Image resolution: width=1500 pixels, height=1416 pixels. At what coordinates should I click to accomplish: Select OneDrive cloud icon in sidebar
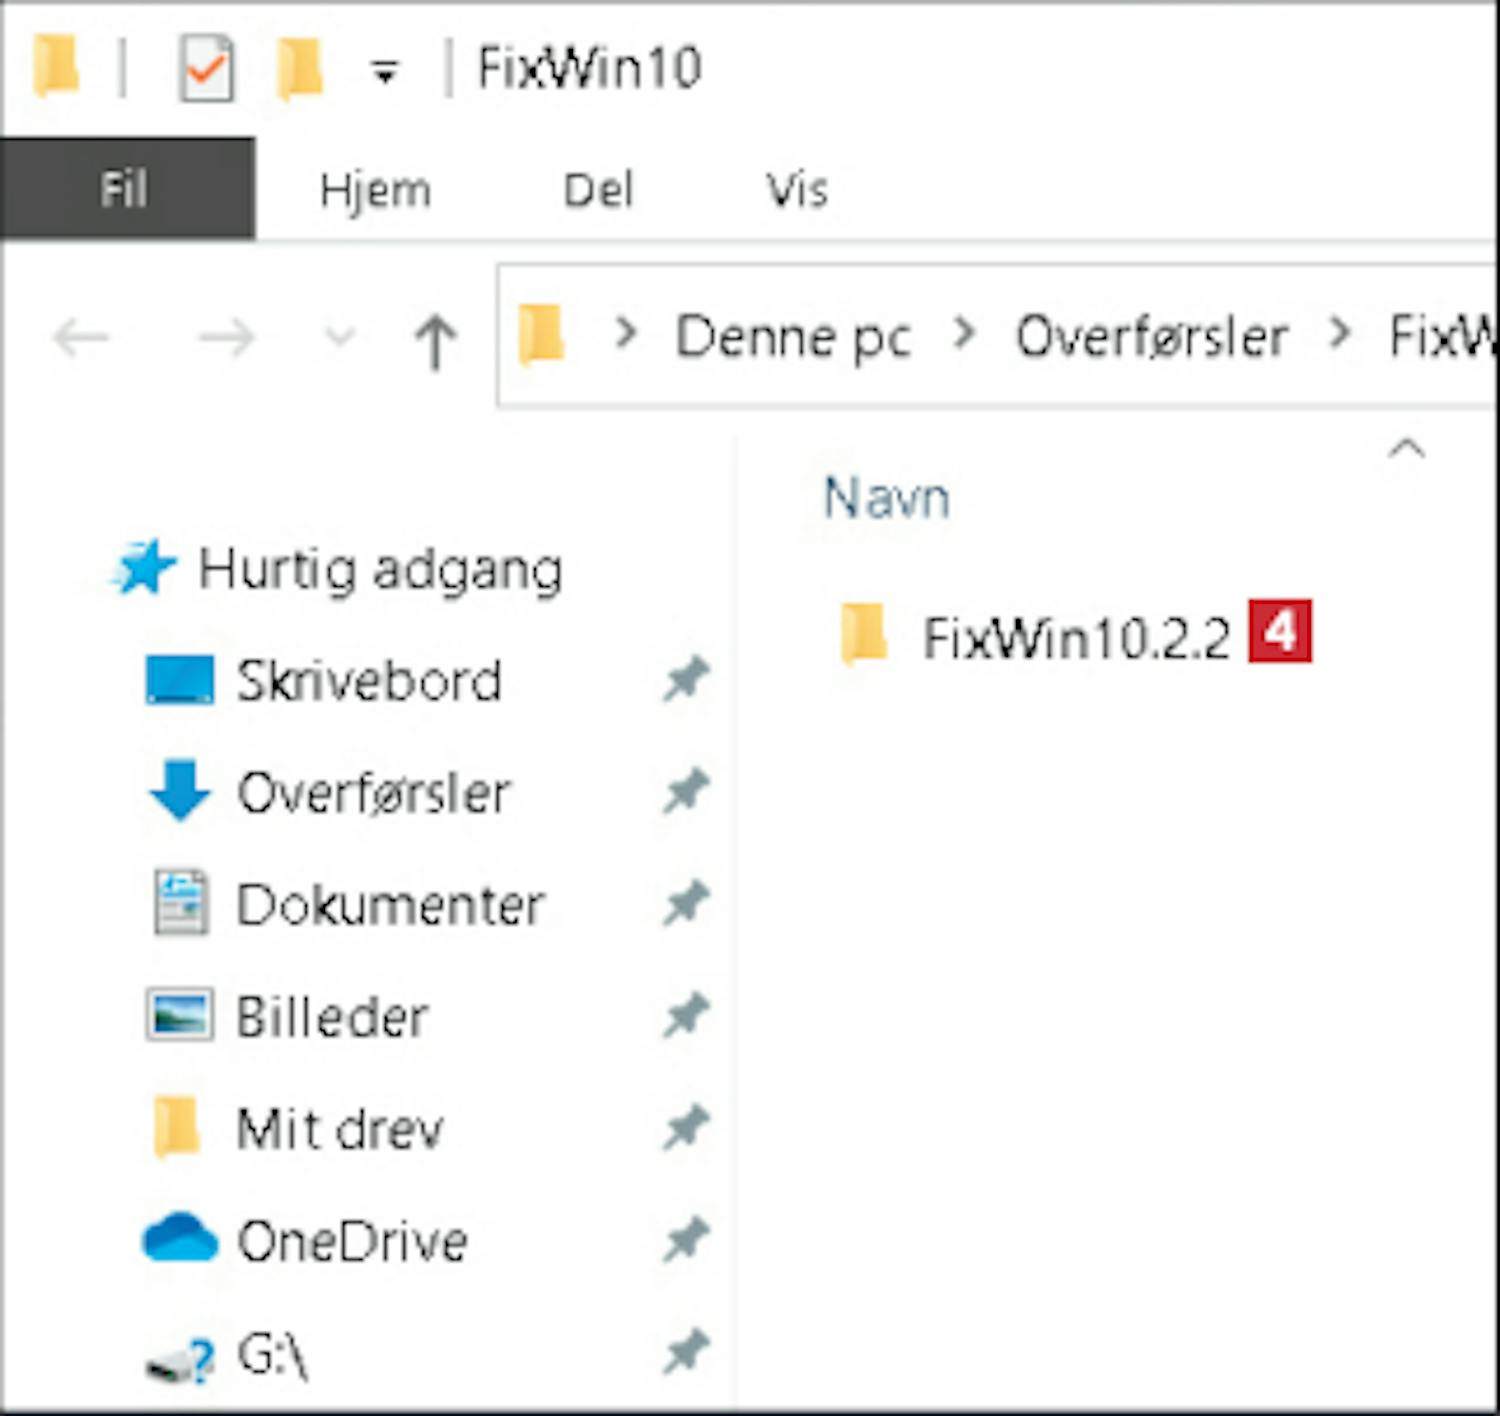179,1239
